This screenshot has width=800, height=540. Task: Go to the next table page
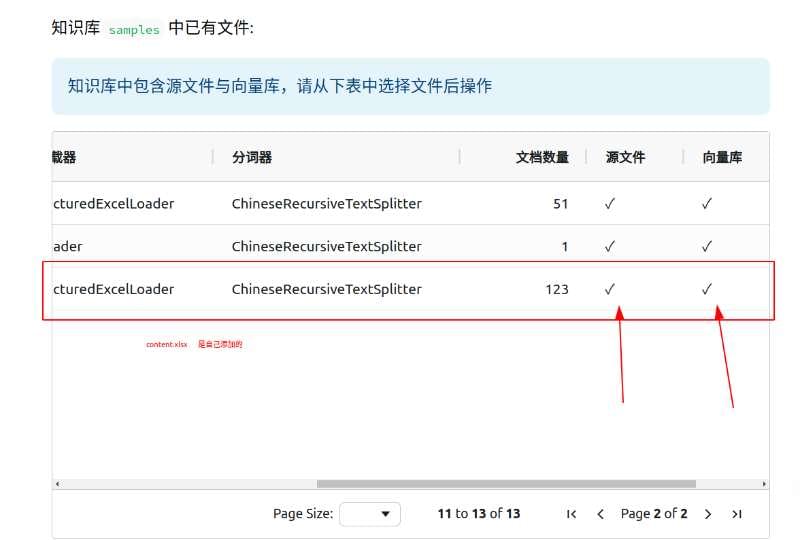tap(708, 514)
